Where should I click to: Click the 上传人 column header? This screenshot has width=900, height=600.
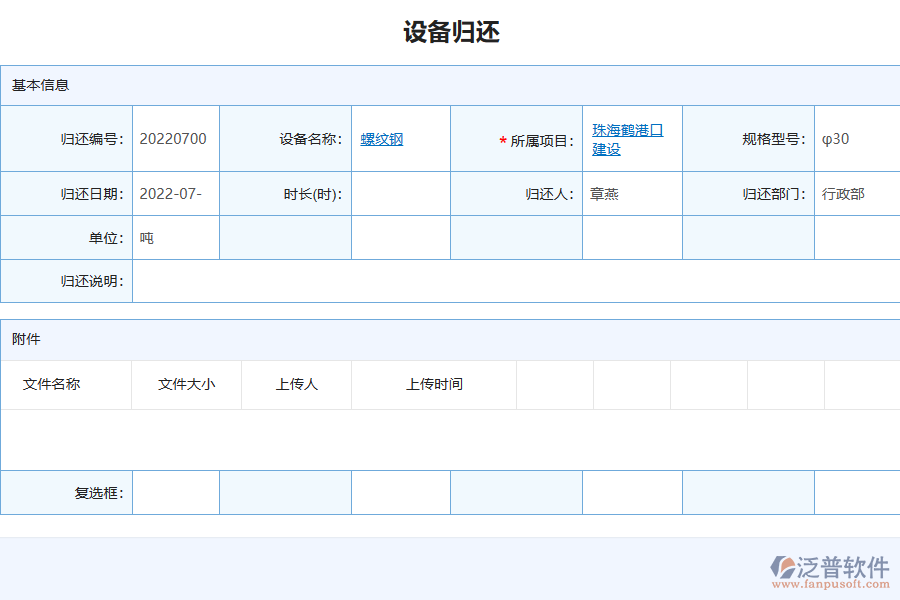296,384
